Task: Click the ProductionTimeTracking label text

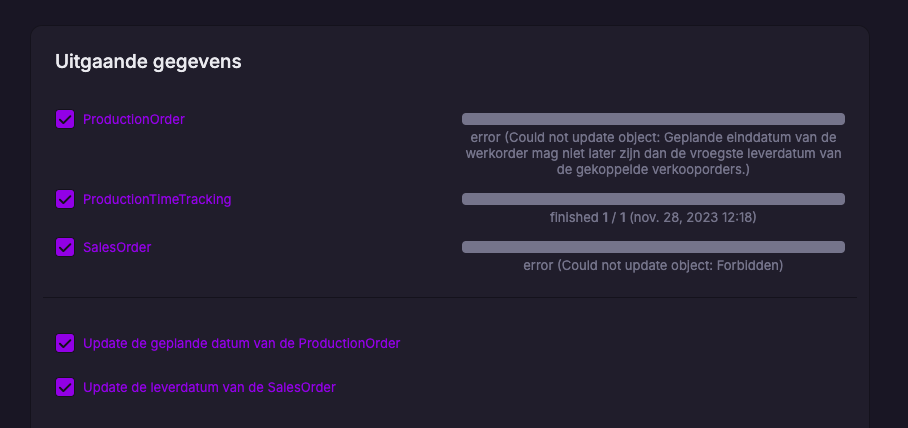Action: pyautogui.click(x=157, y=199)
